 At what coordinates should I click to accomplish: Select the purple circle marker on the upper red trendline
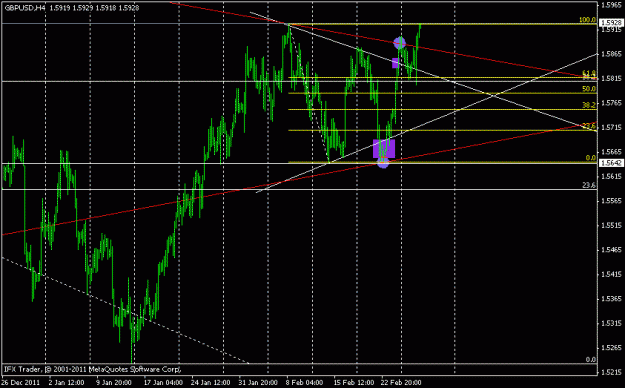399,43
